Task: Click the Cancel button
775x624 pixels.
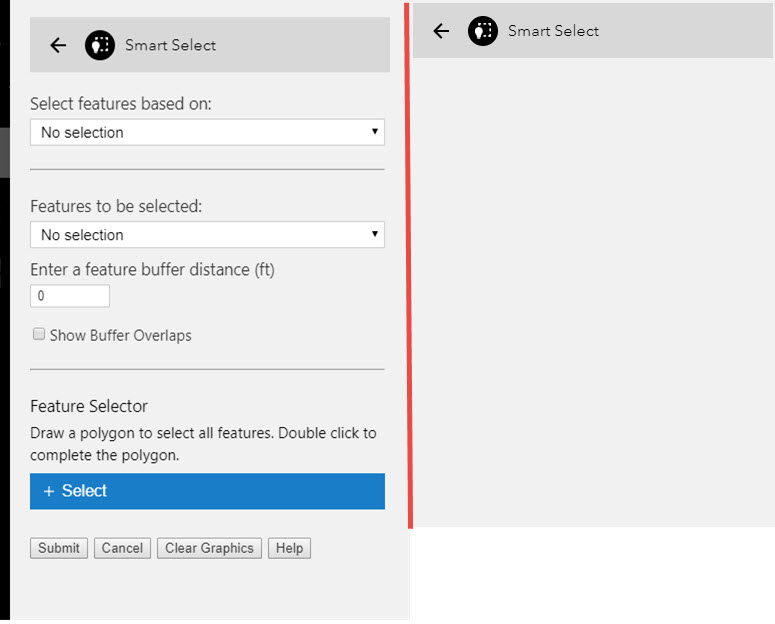Action: click(x=122, y=548)
